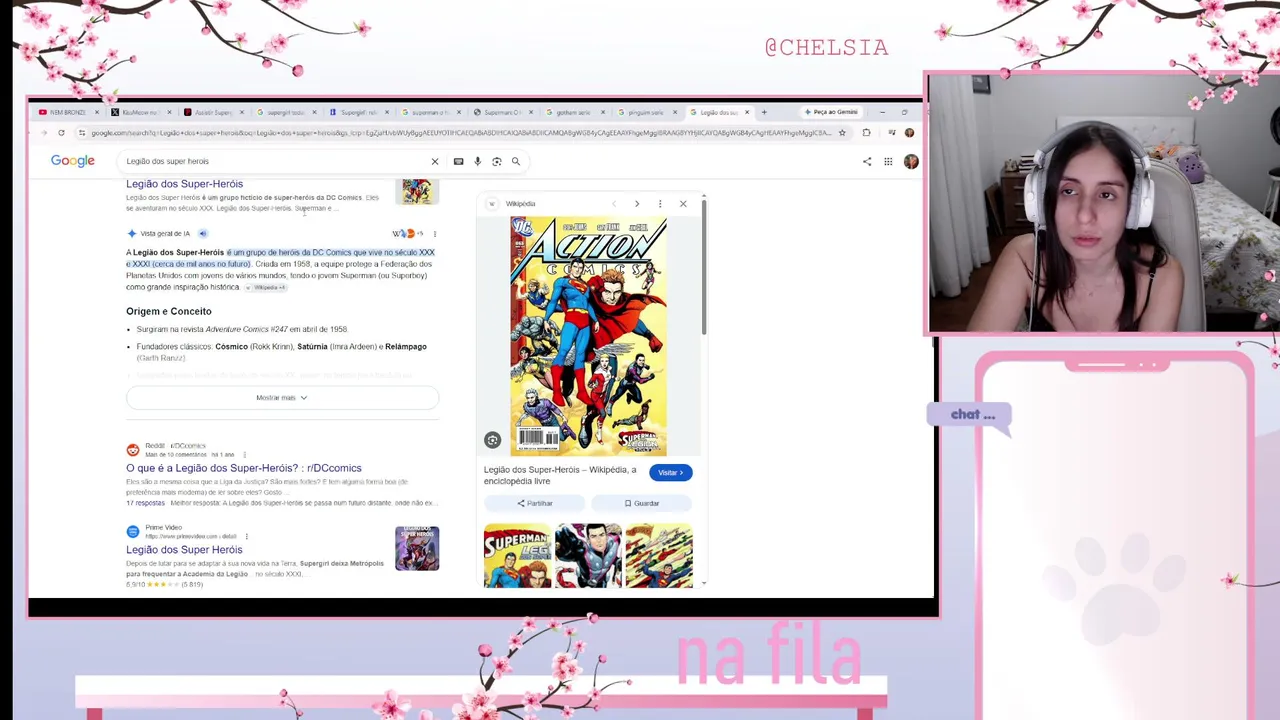Screen dimensions: 1280x720
Task: Start voice search with microphone icon
Action: click(477, 161)
